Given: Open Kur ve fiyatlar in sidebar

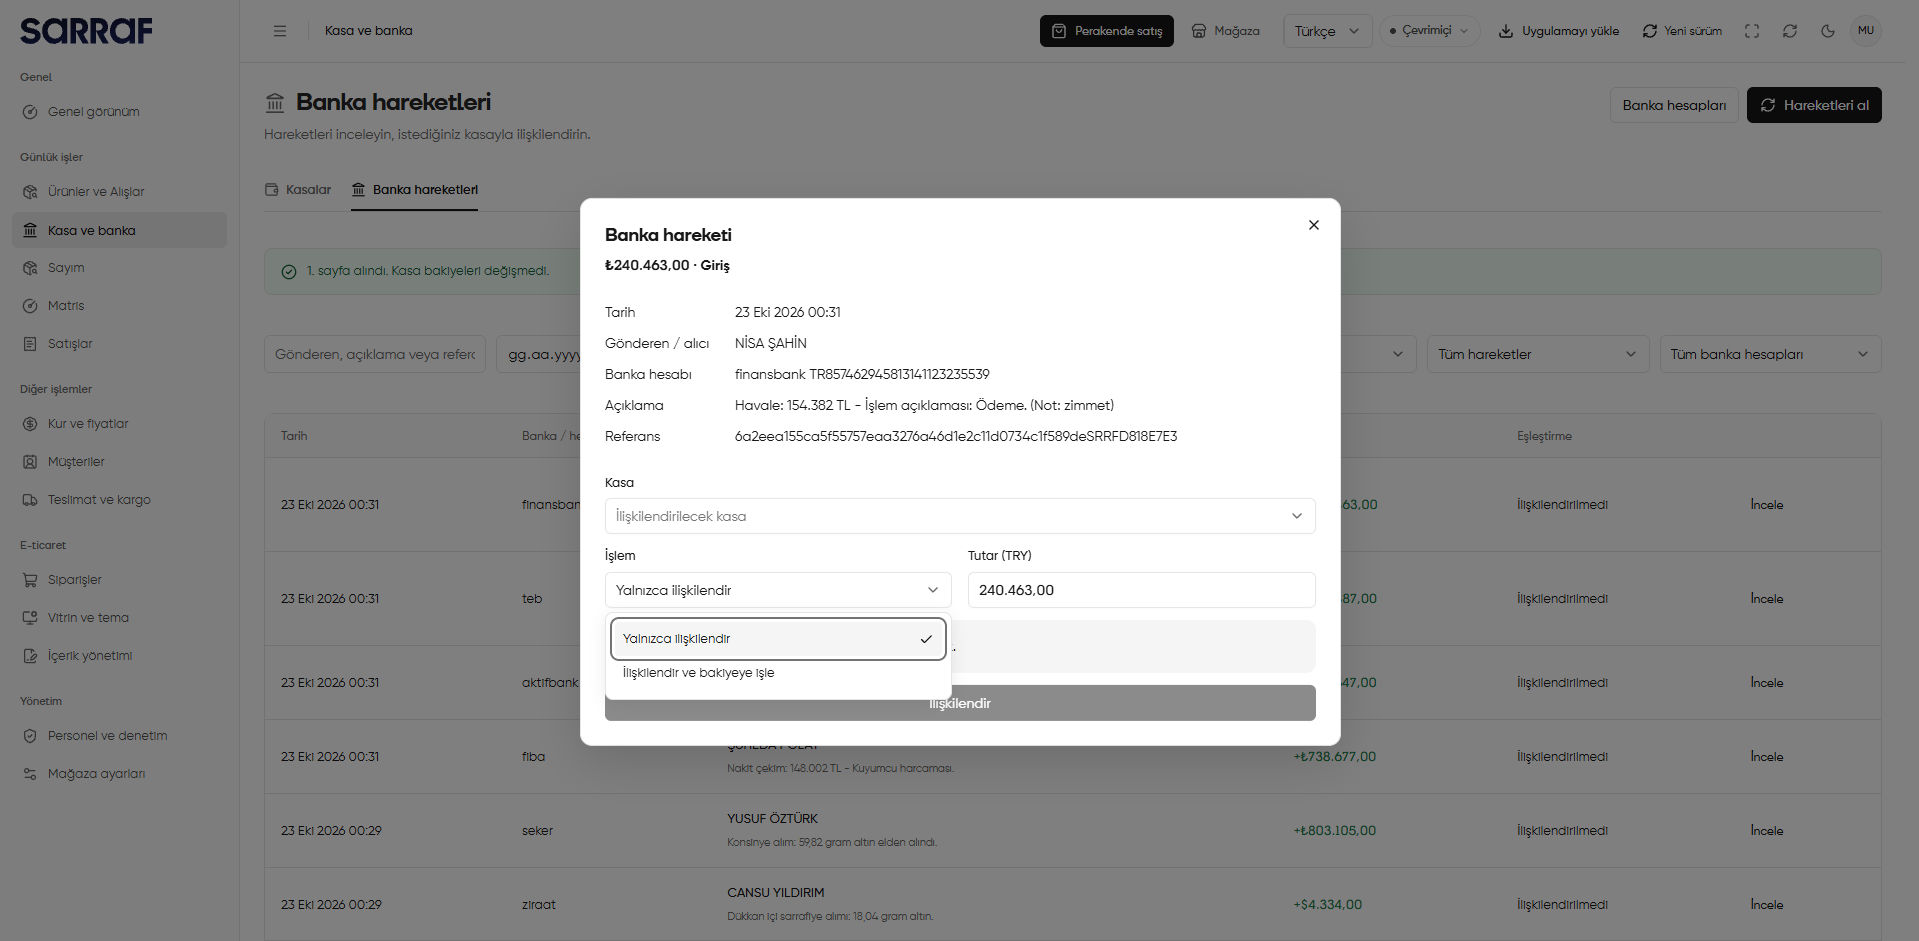Looking at the screenshot, I should (119, 424).
